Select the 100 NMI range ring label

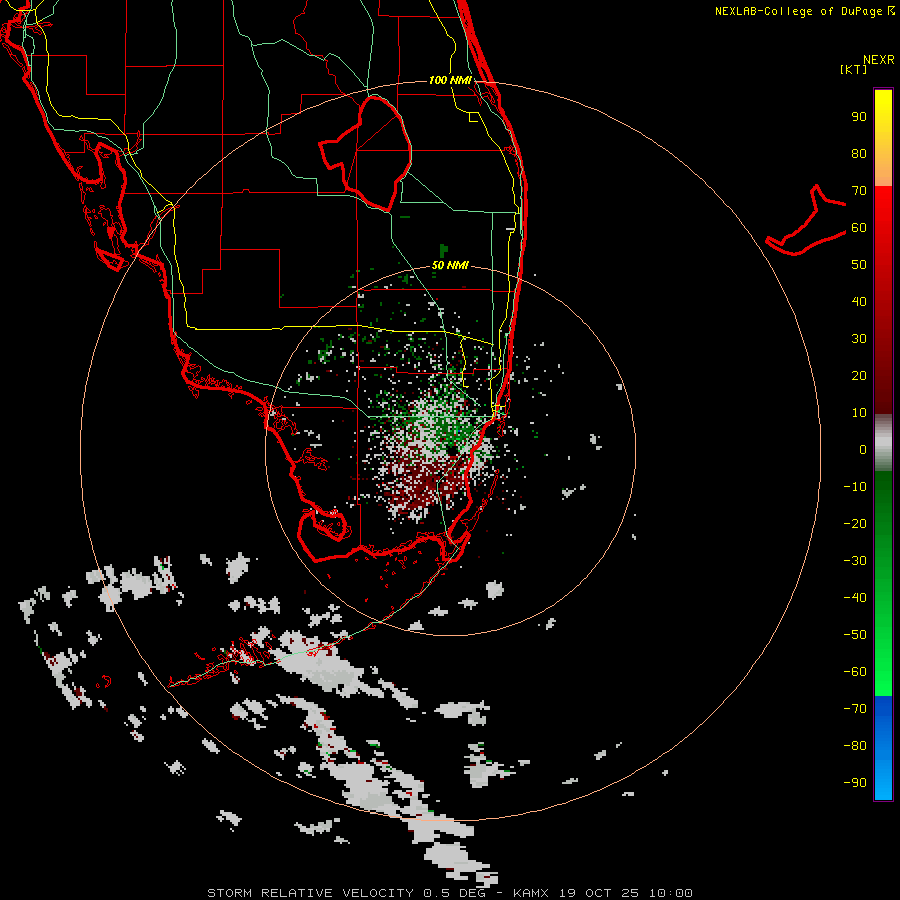pos(450,80)
